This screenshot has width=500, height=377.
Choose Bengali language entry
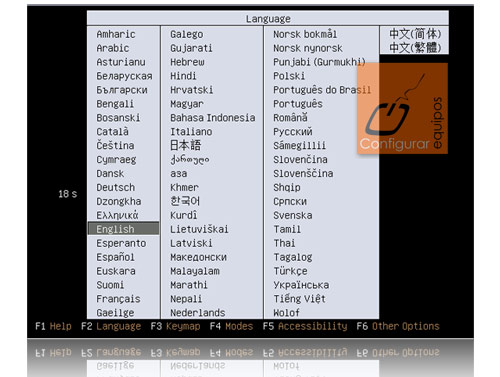(x=115, y=104)
